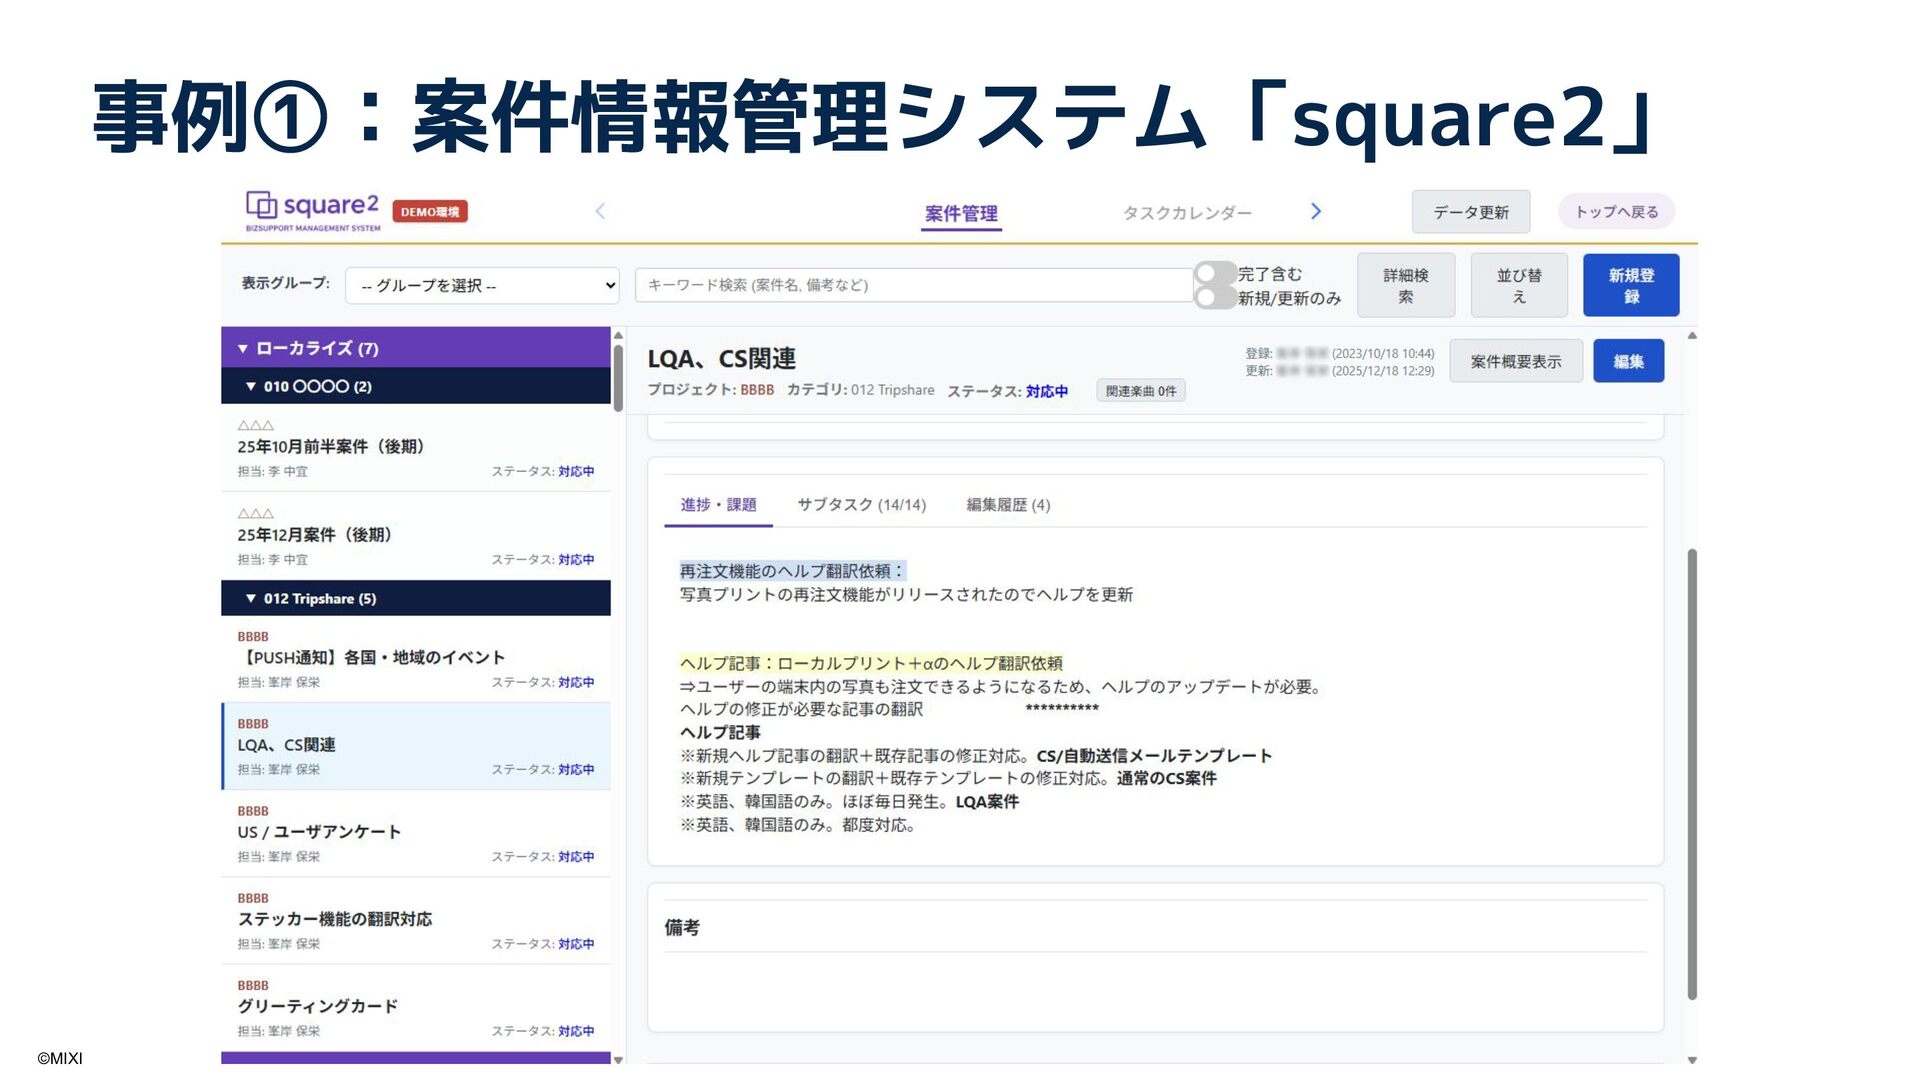
Task: Toggle the 完了含む switch
Action: click(1214, 274)
